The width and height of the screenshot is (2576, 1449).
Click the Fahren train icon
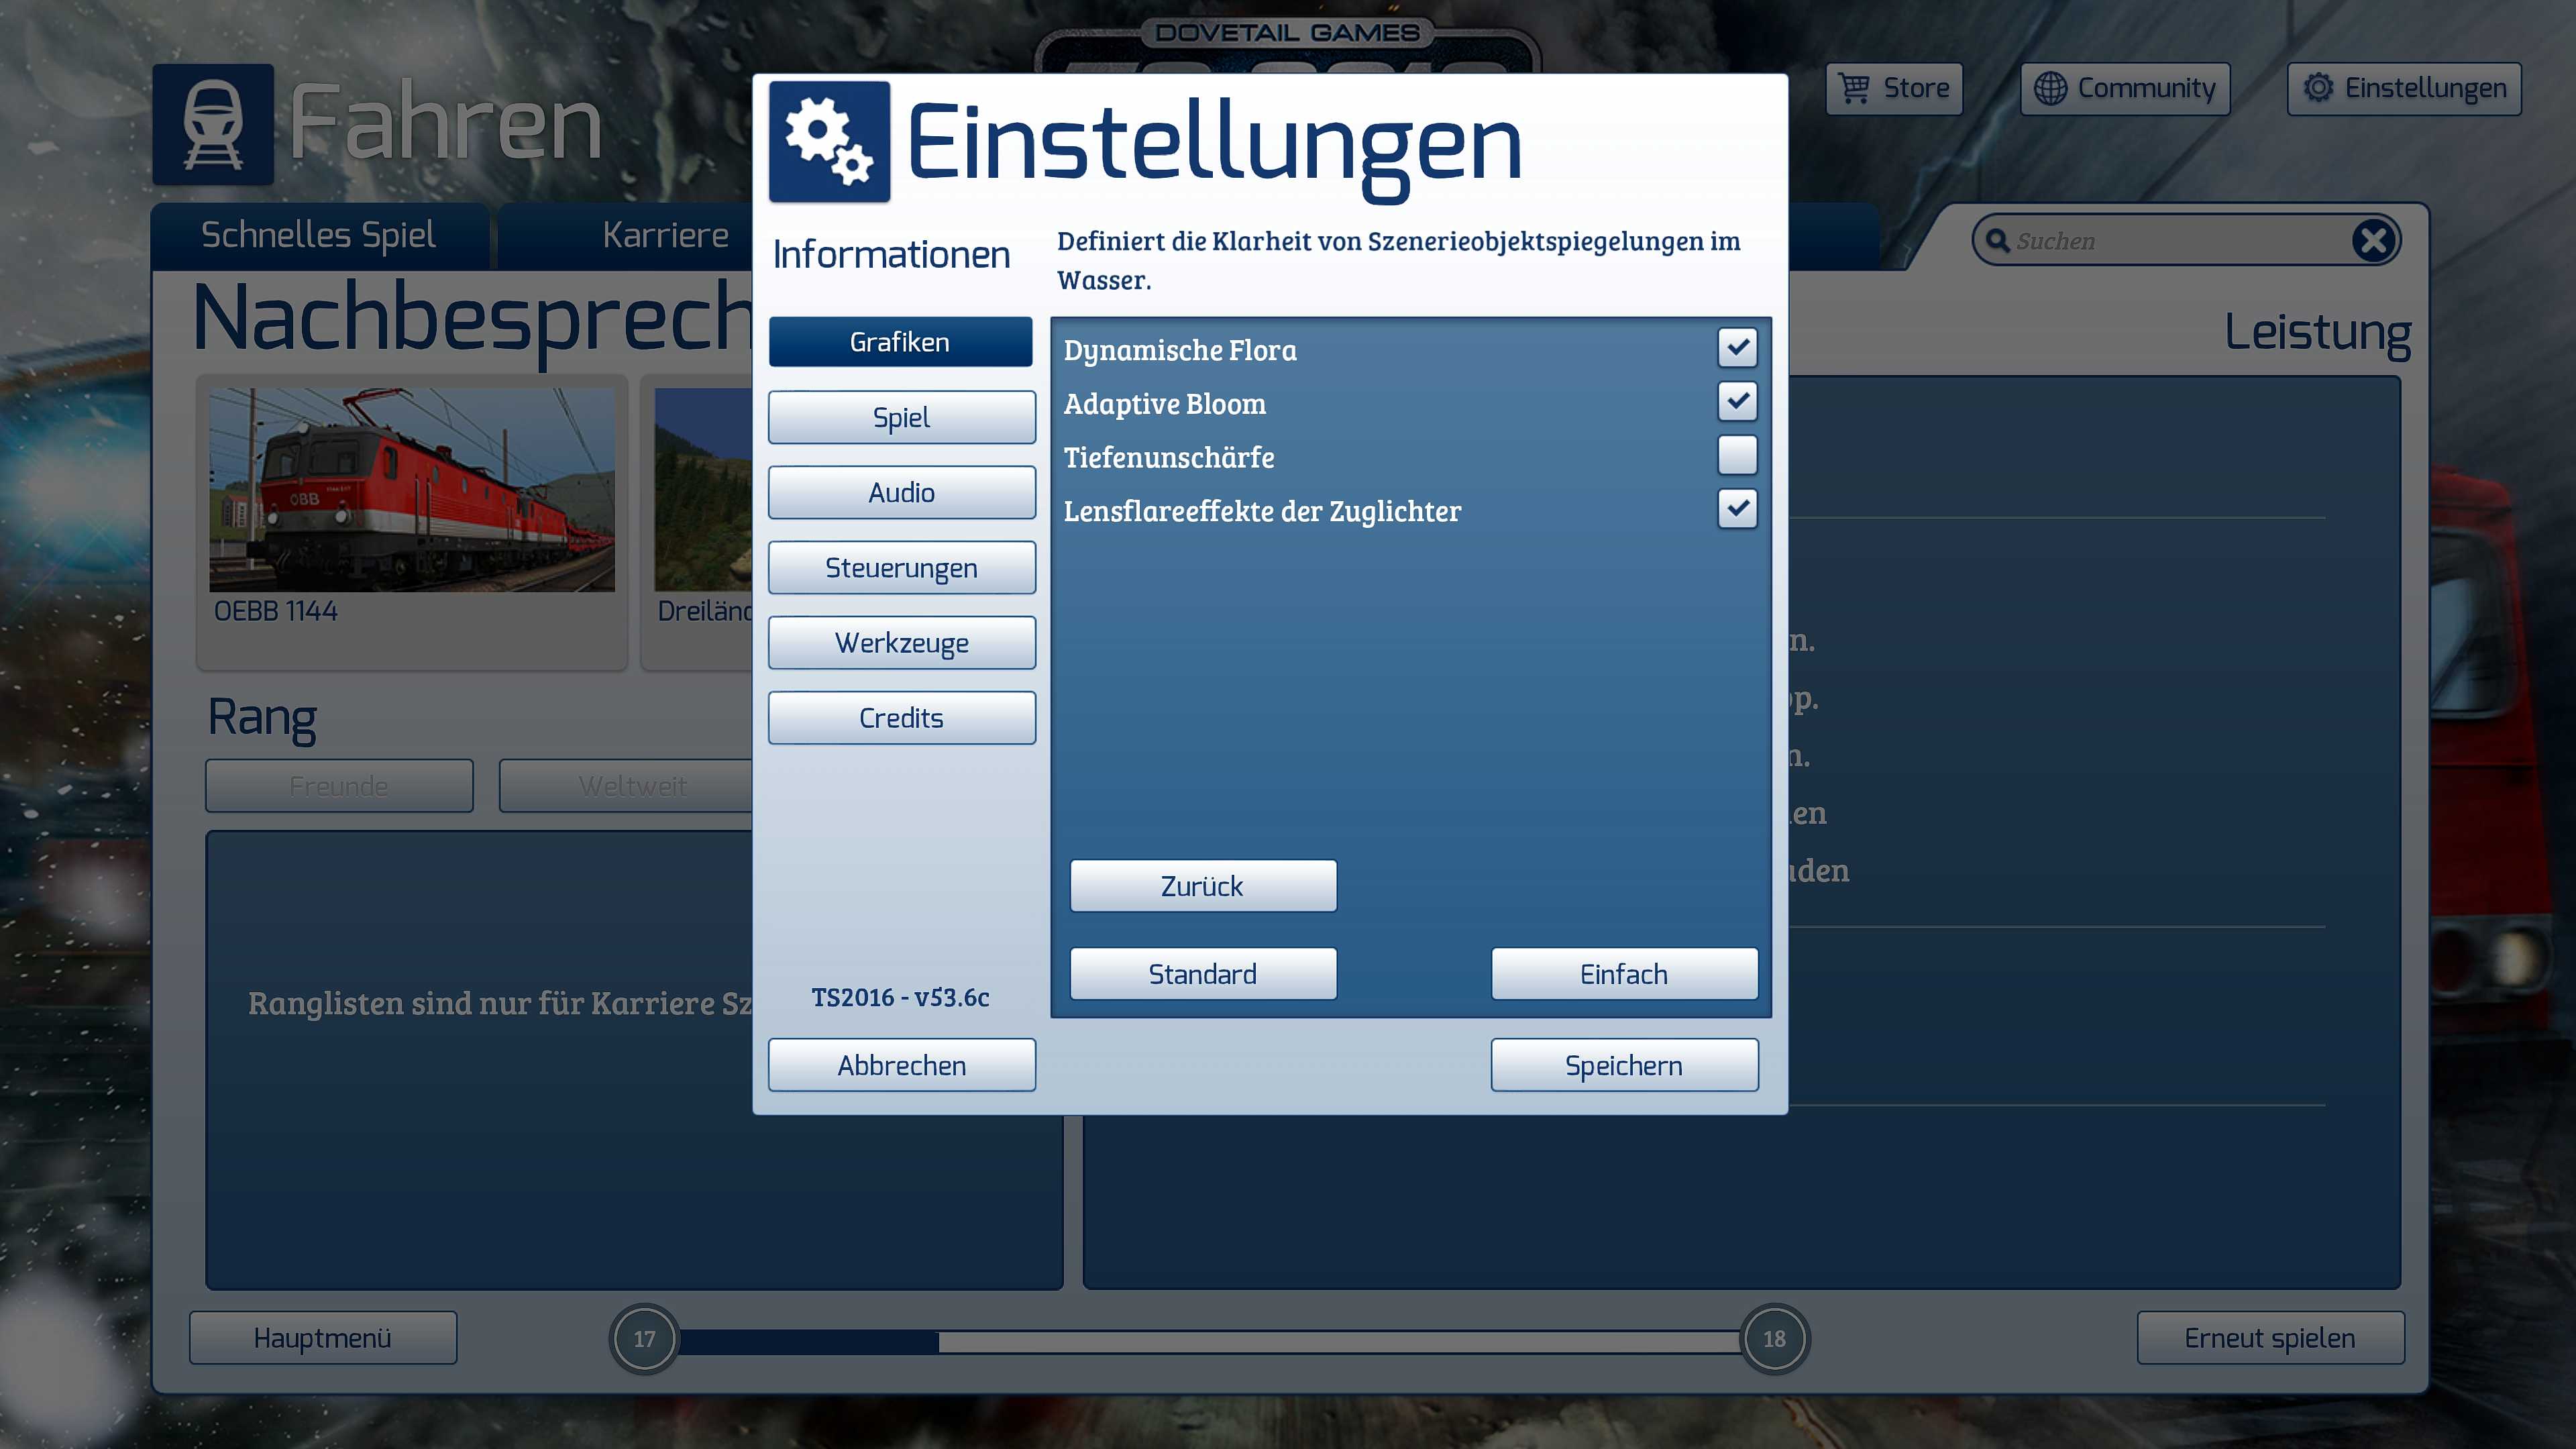(213, 124)
